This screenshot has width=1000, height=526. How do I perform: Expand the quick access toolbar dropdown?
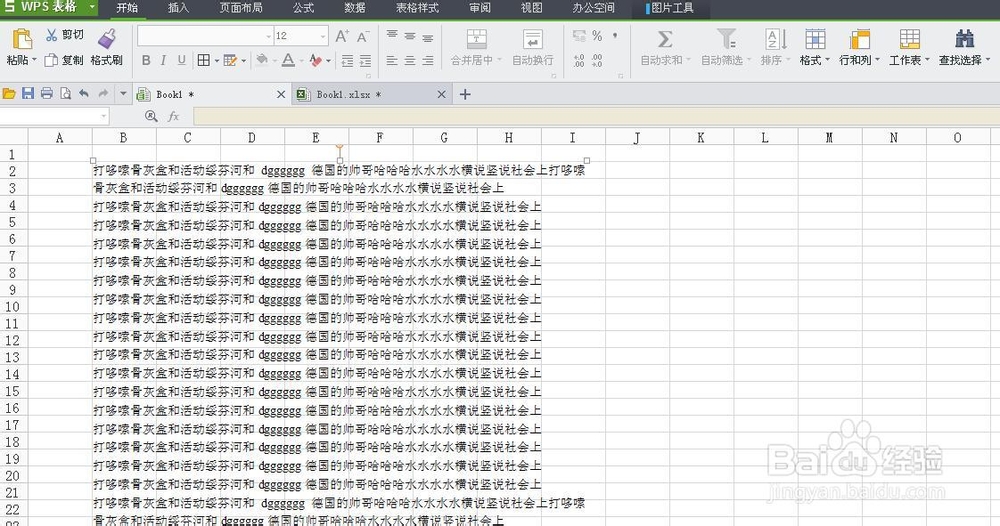[123, 94]
